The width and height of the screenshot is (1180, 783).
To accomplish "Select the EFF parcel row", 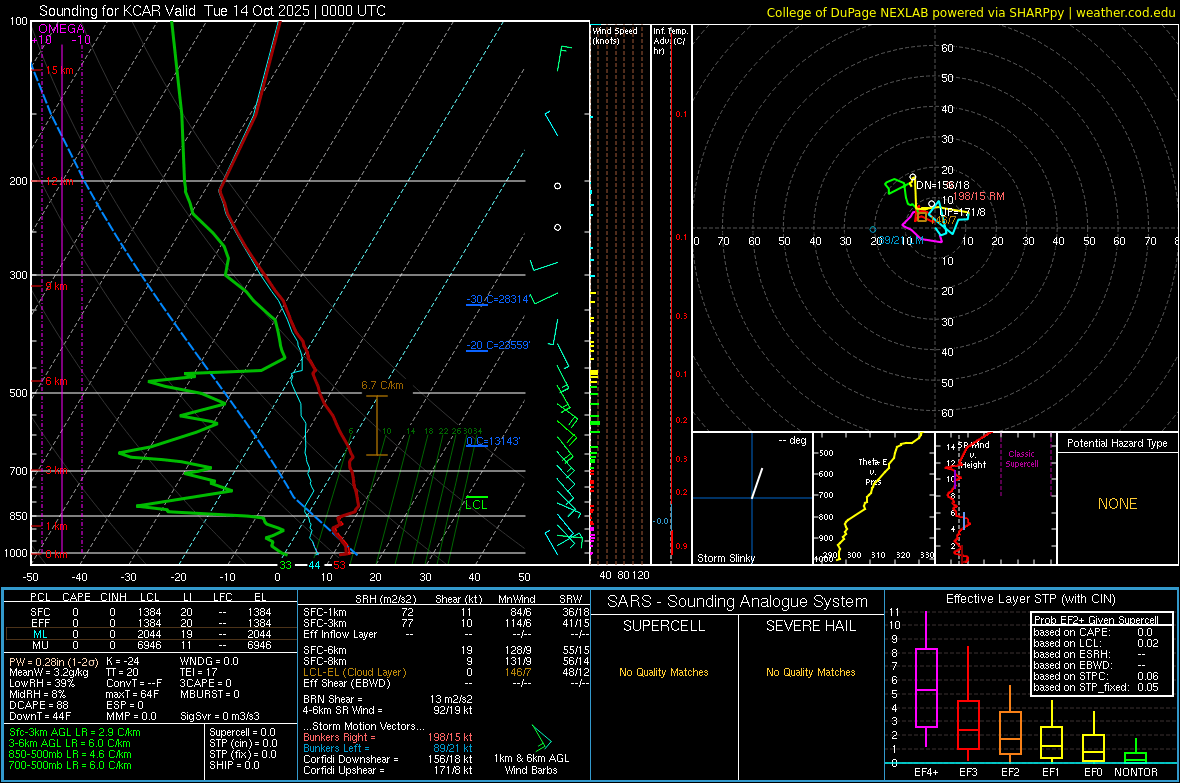I will tap(151, 623).
